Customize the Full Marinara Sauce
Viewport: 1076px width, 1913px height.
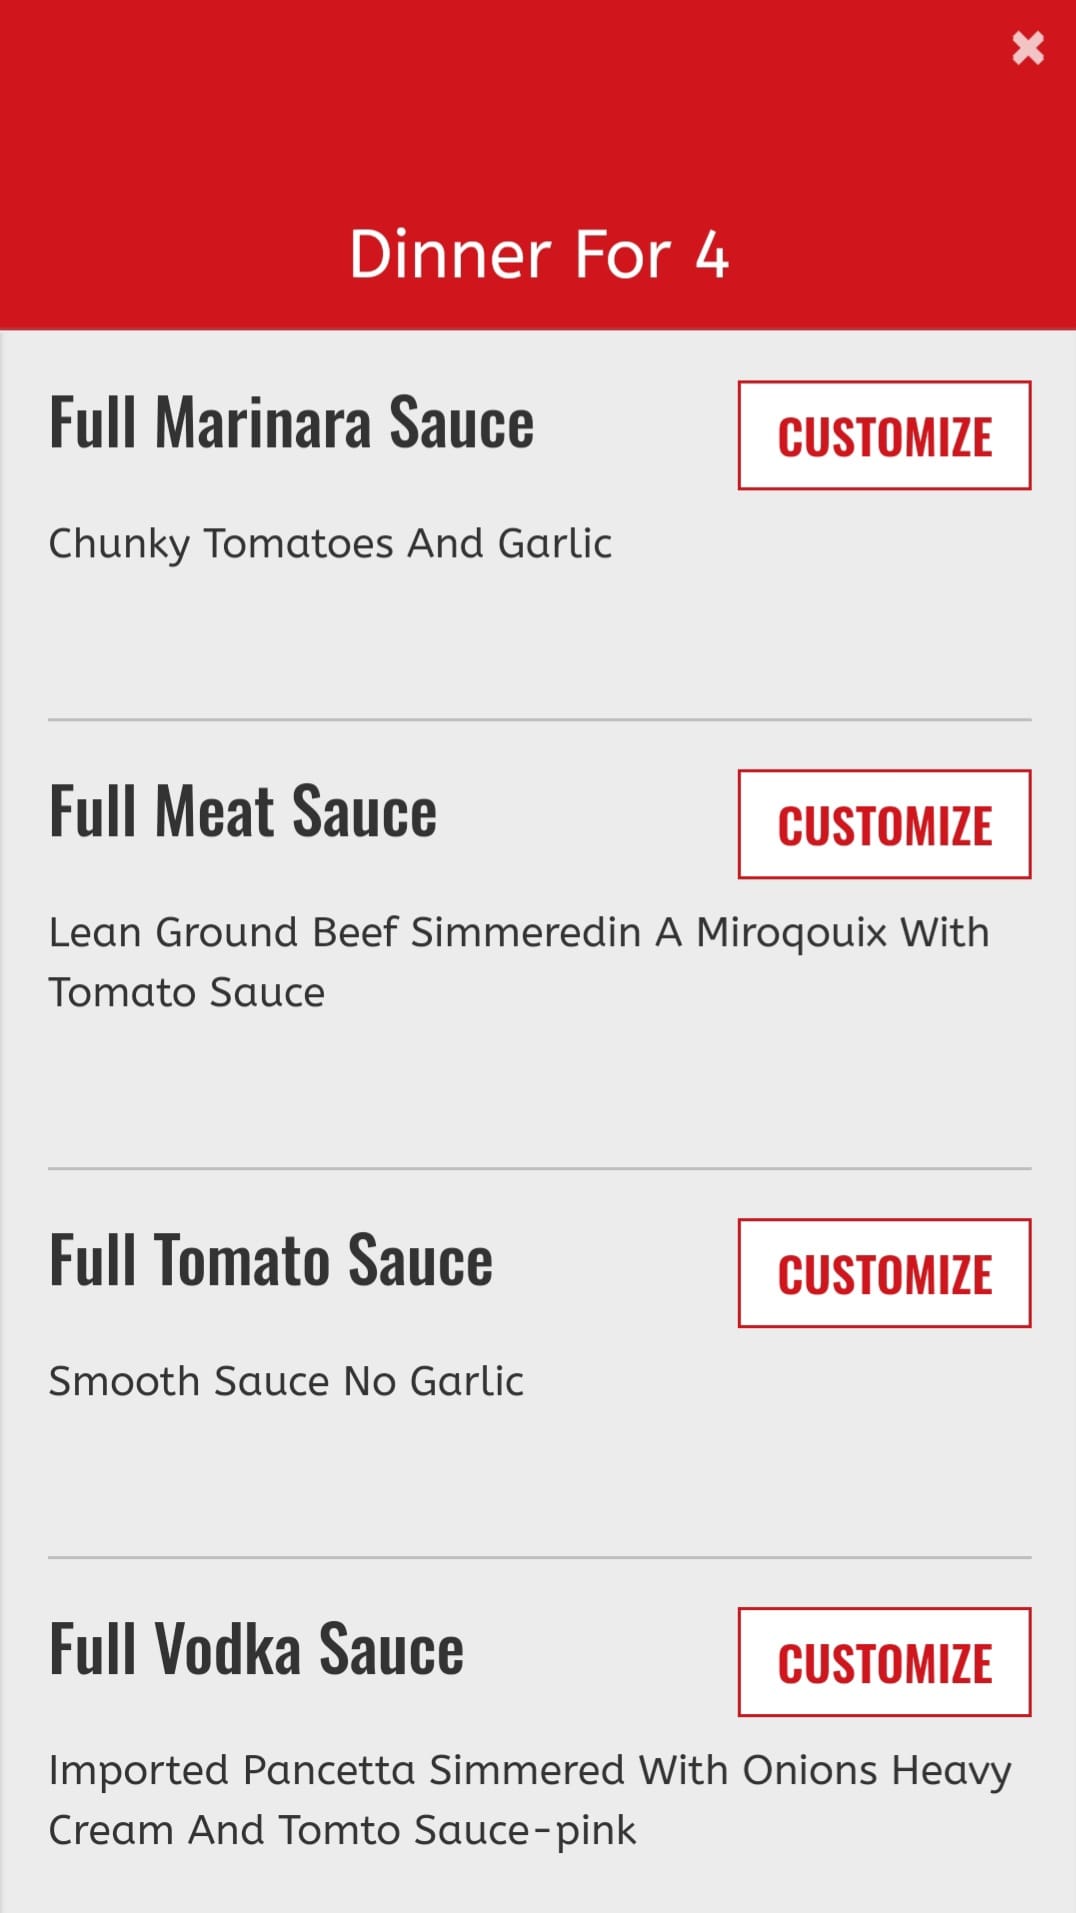[x=884, y=436]
